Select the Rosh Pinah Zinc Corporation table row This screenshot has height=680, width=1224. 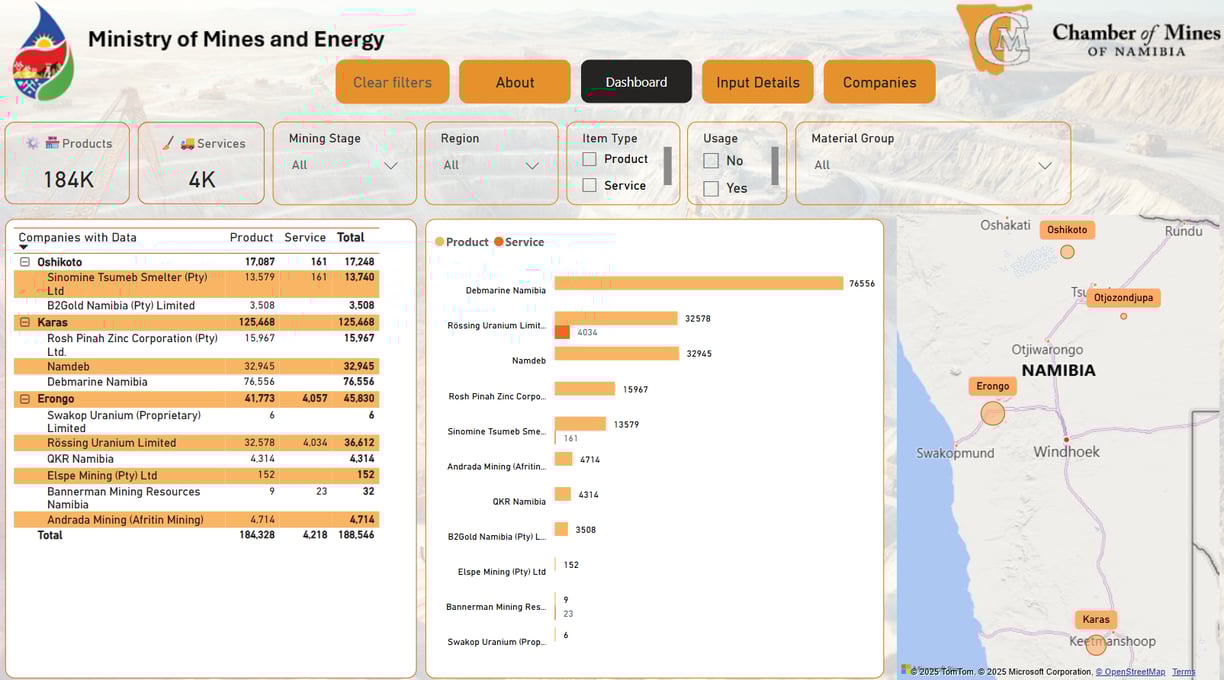[x=197, y=345]
